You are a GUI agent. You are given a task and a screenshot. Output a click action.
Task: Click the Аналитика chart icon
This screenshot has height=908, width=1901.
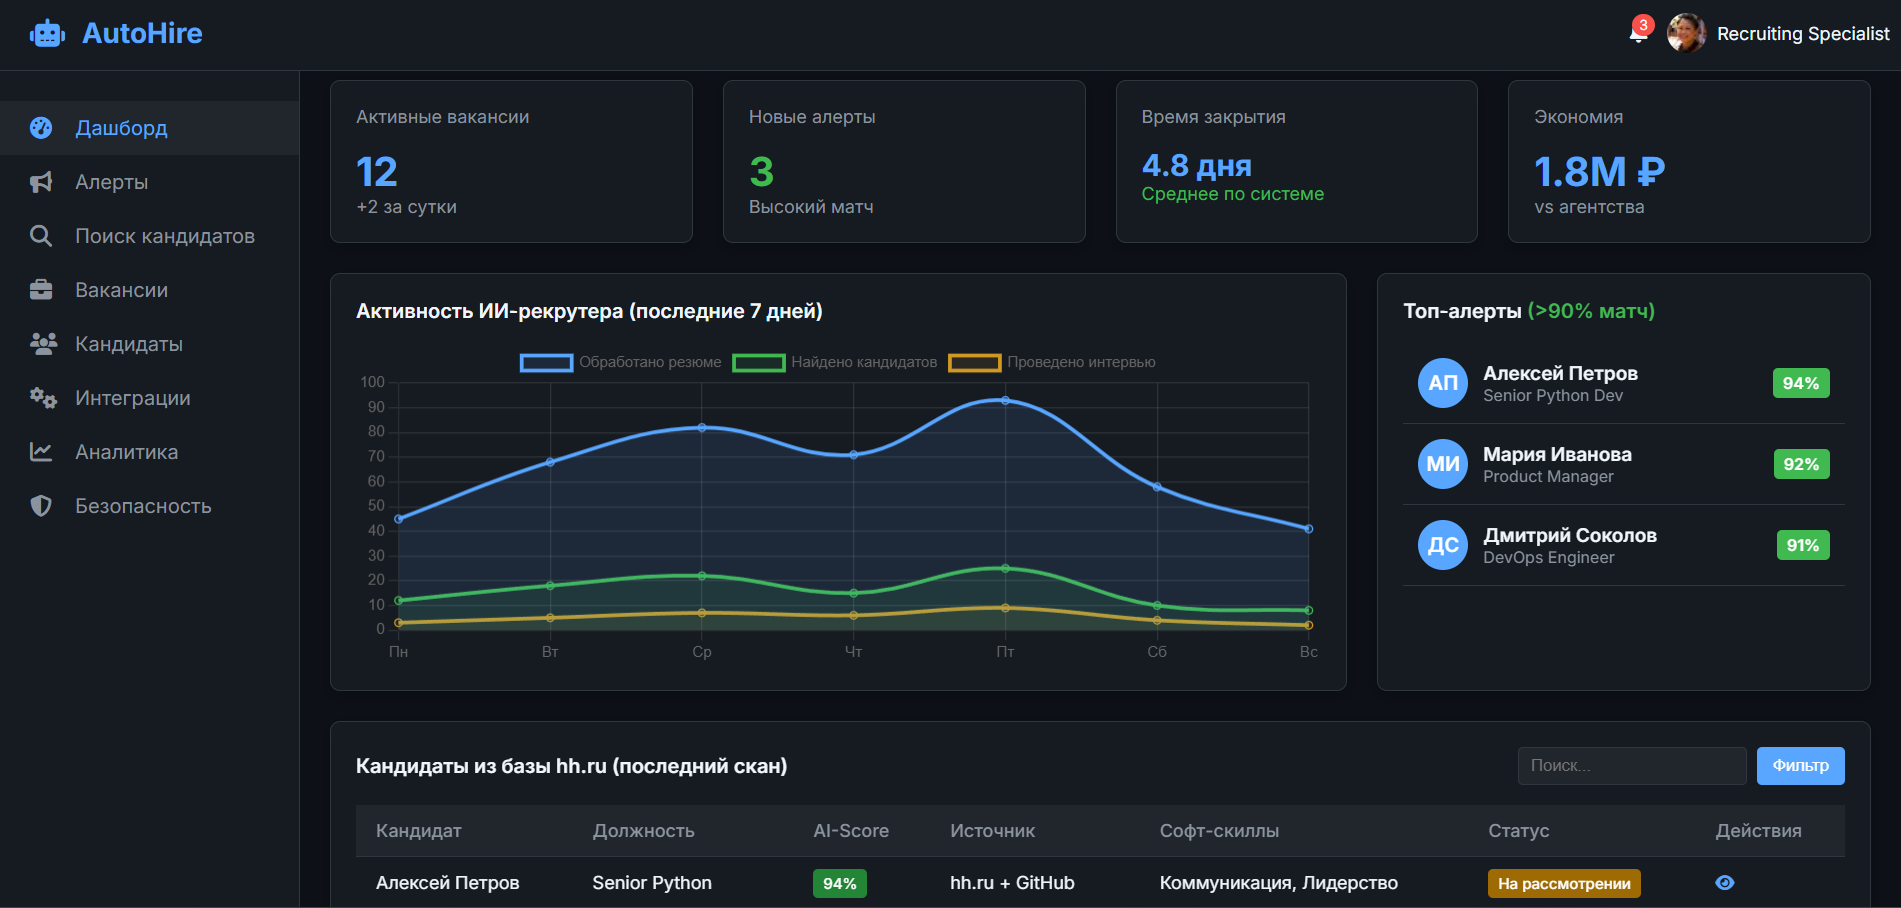tap(41, 451)
